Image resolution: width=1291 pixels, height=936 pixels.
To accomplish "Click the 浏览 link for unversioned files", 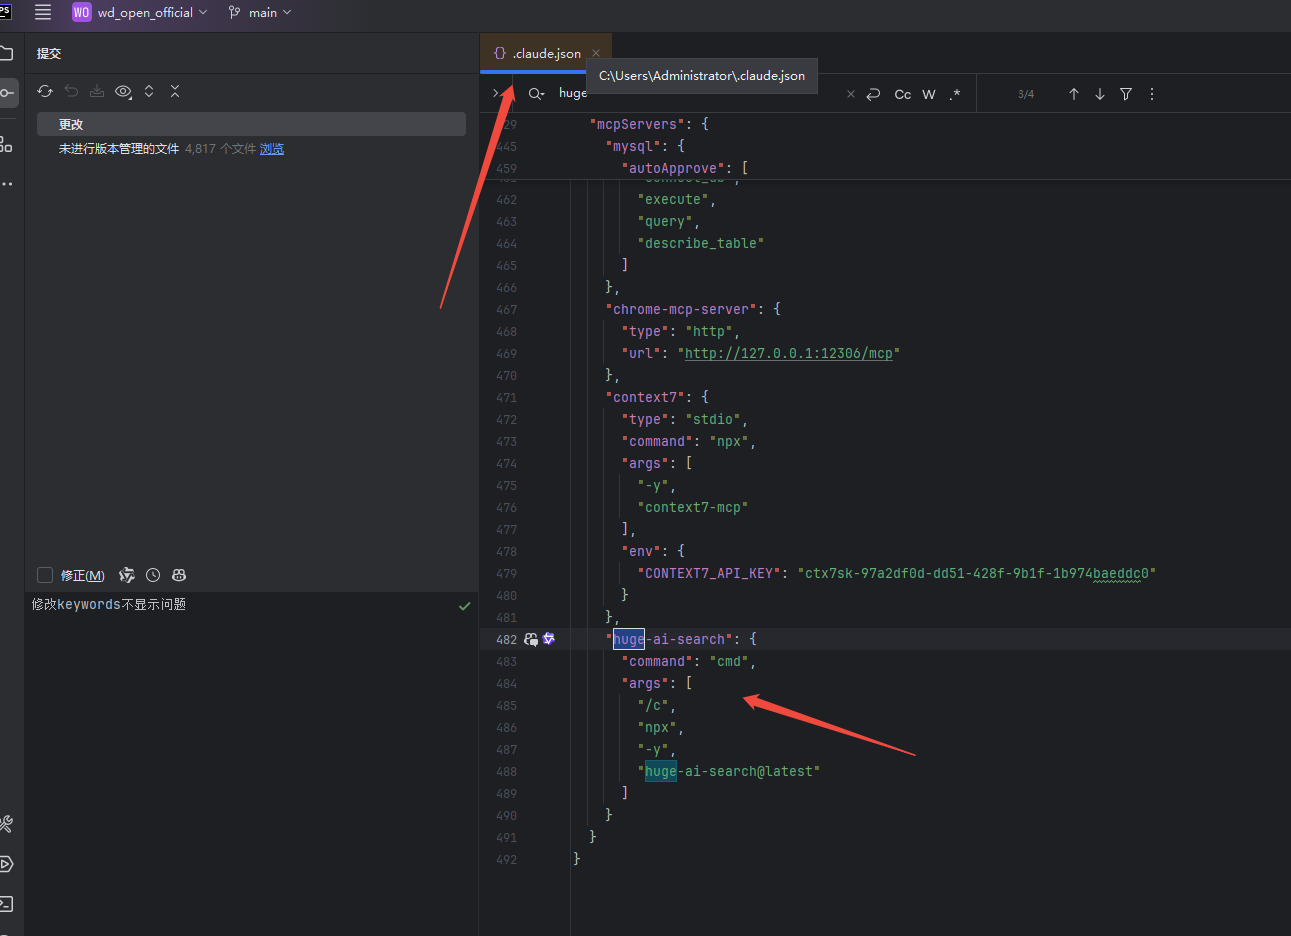I will pyautogui.click(x=272, y=148).
